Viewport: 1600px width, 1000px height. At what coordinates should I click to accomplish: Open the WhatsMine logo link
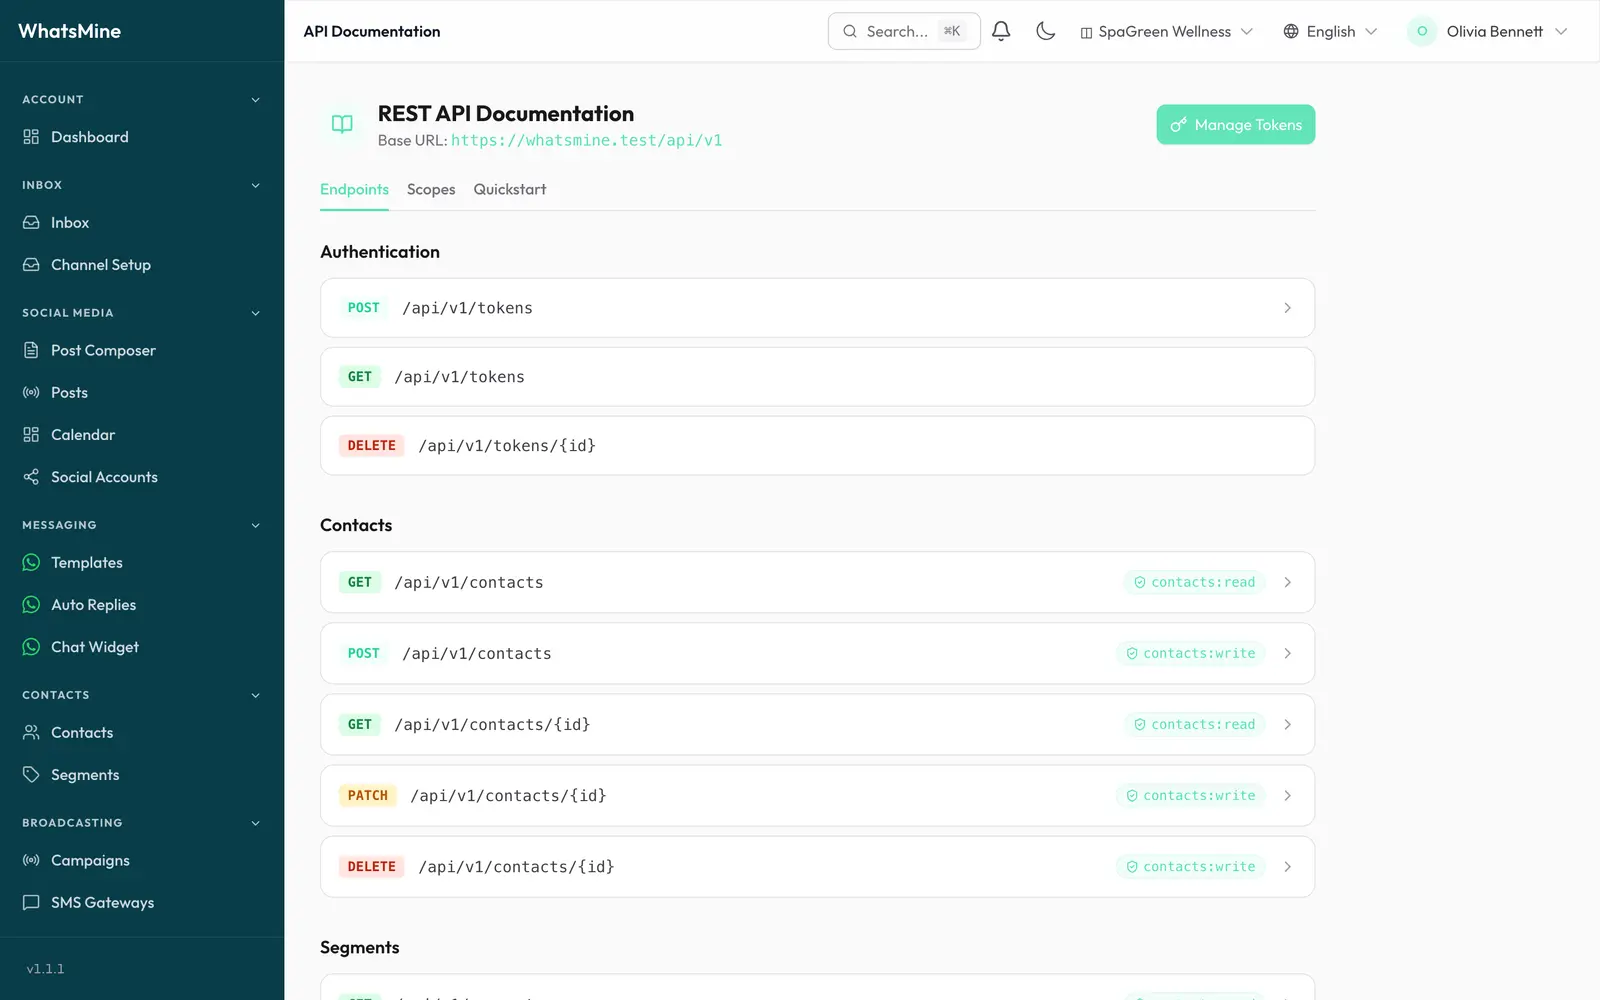(70, 31)
